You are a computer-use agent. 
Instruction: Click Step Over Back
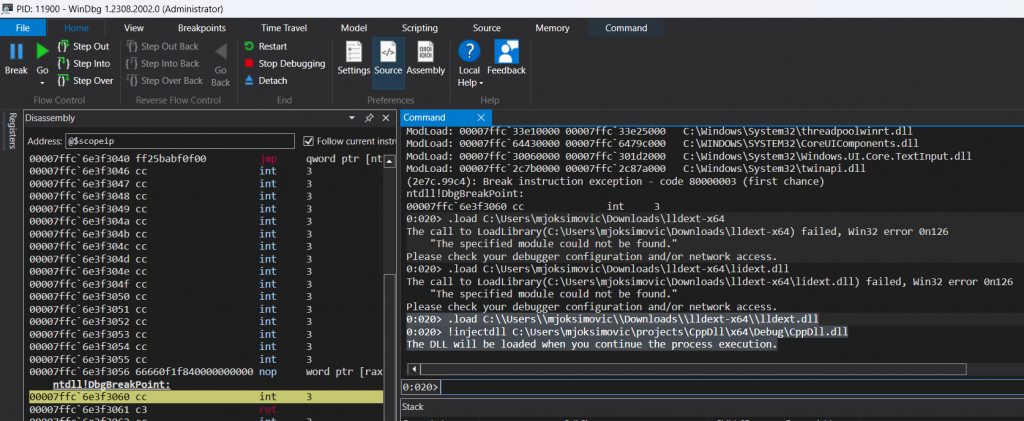point(164,80)
